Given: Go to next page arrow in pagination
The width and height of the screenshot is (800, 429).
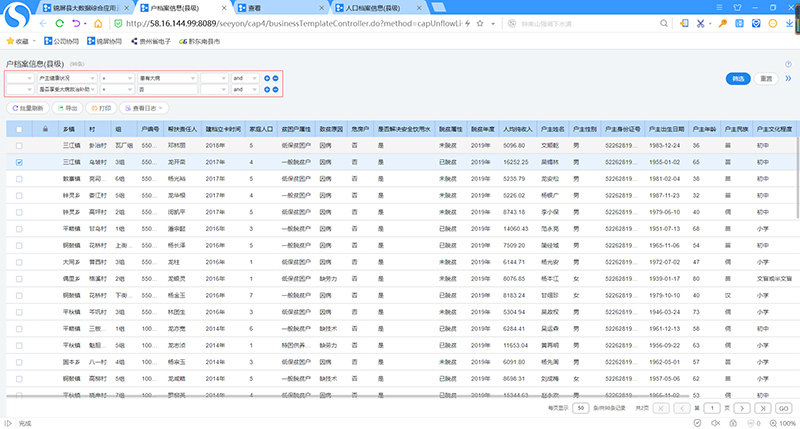Looking at the screenshot, I should click(x=742, y=408).
